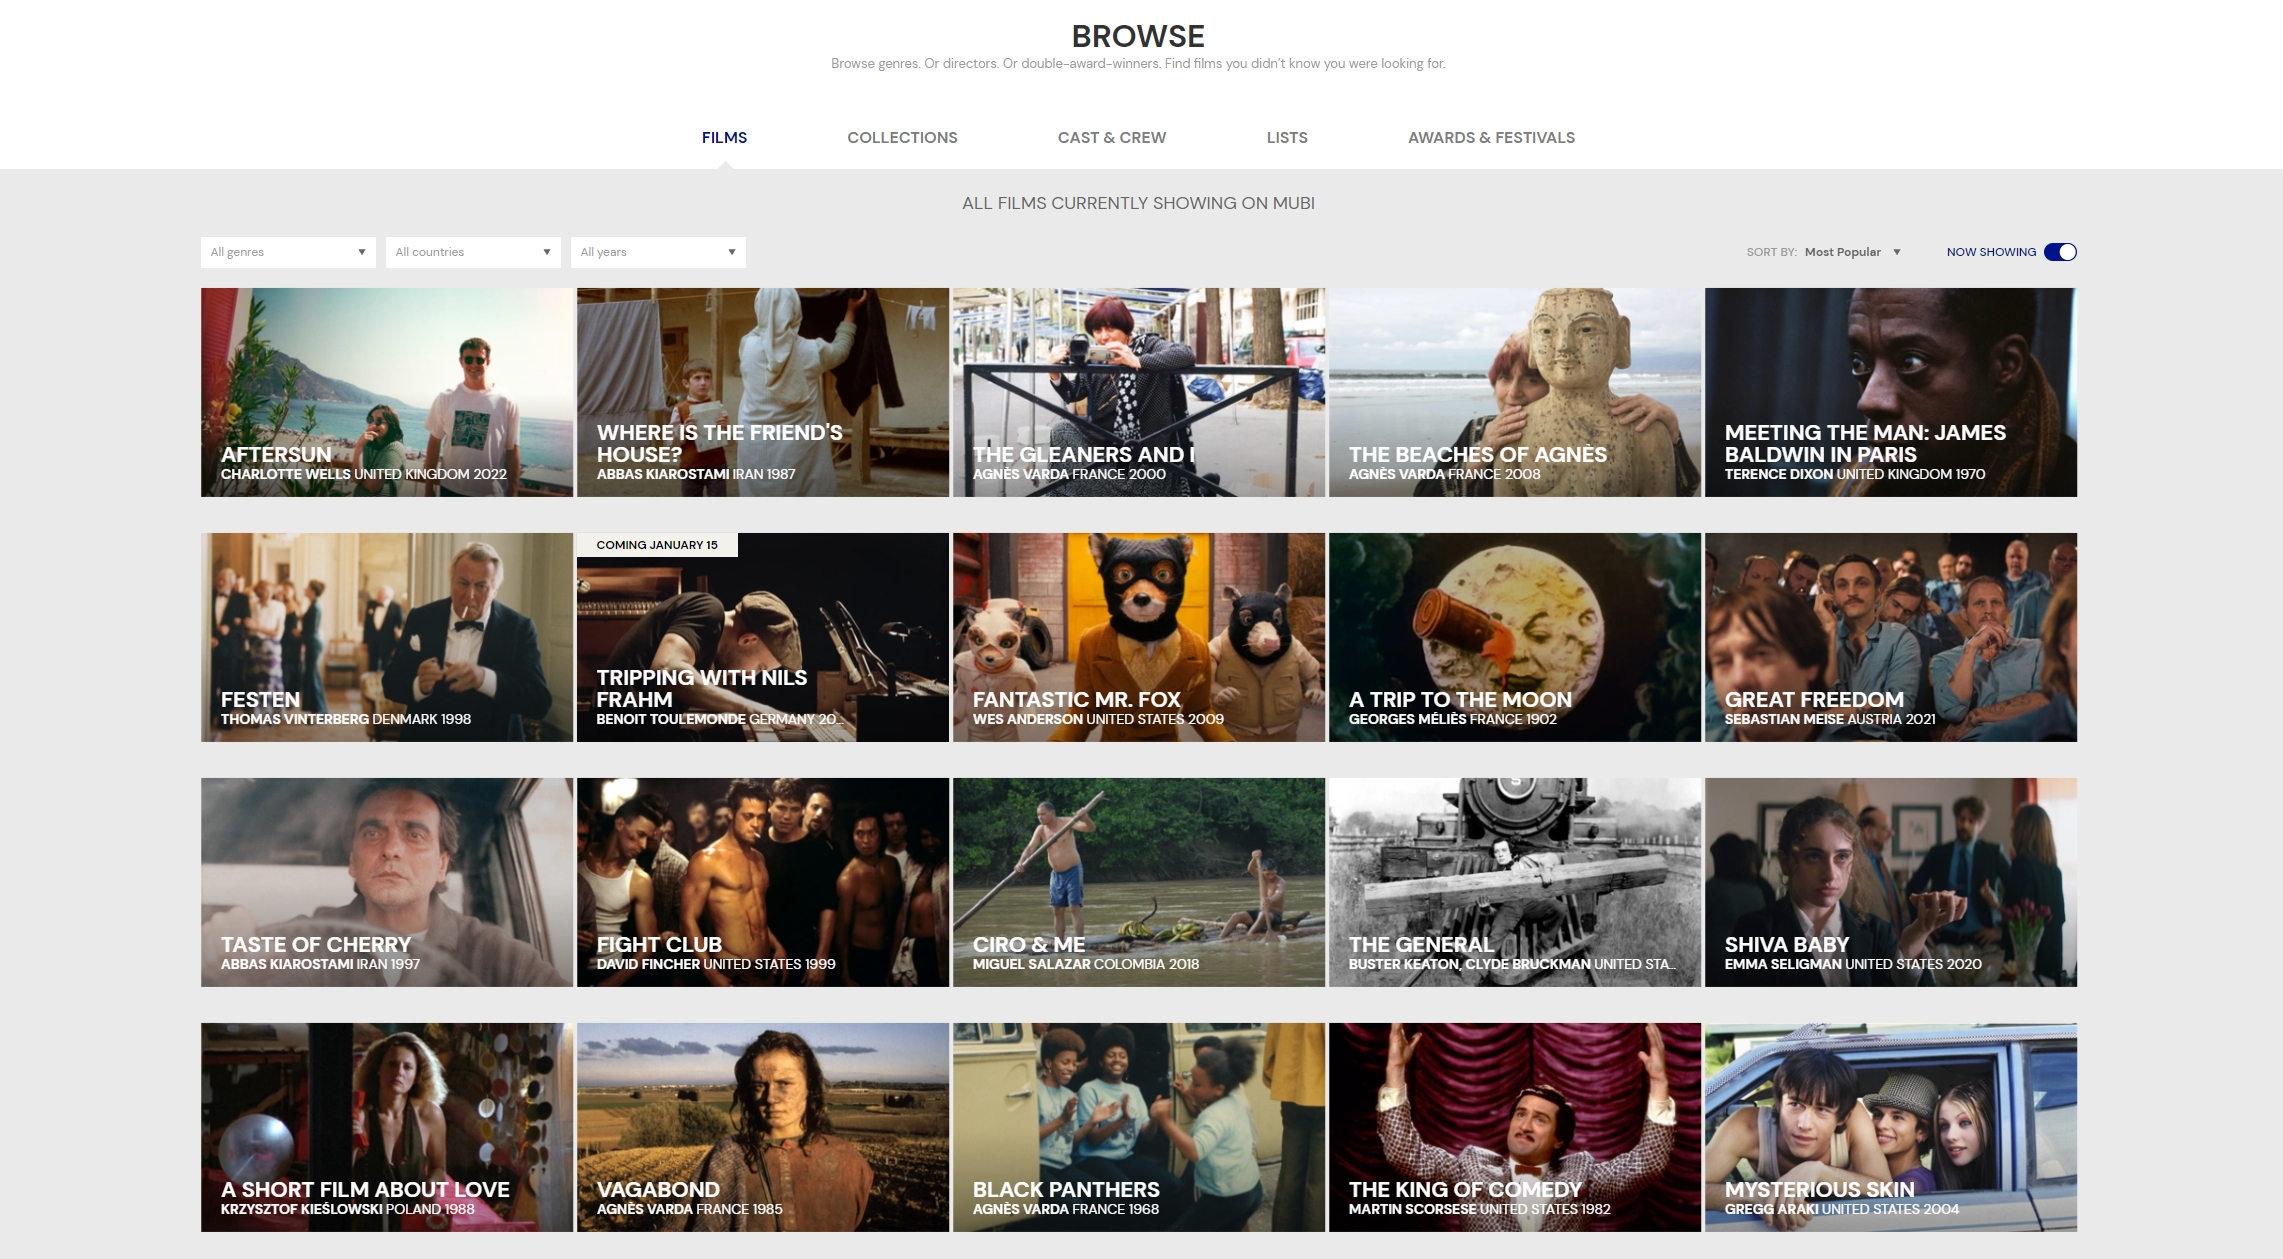
Task: Open The King of Comedy
Action: (x=1514, y=1127)
